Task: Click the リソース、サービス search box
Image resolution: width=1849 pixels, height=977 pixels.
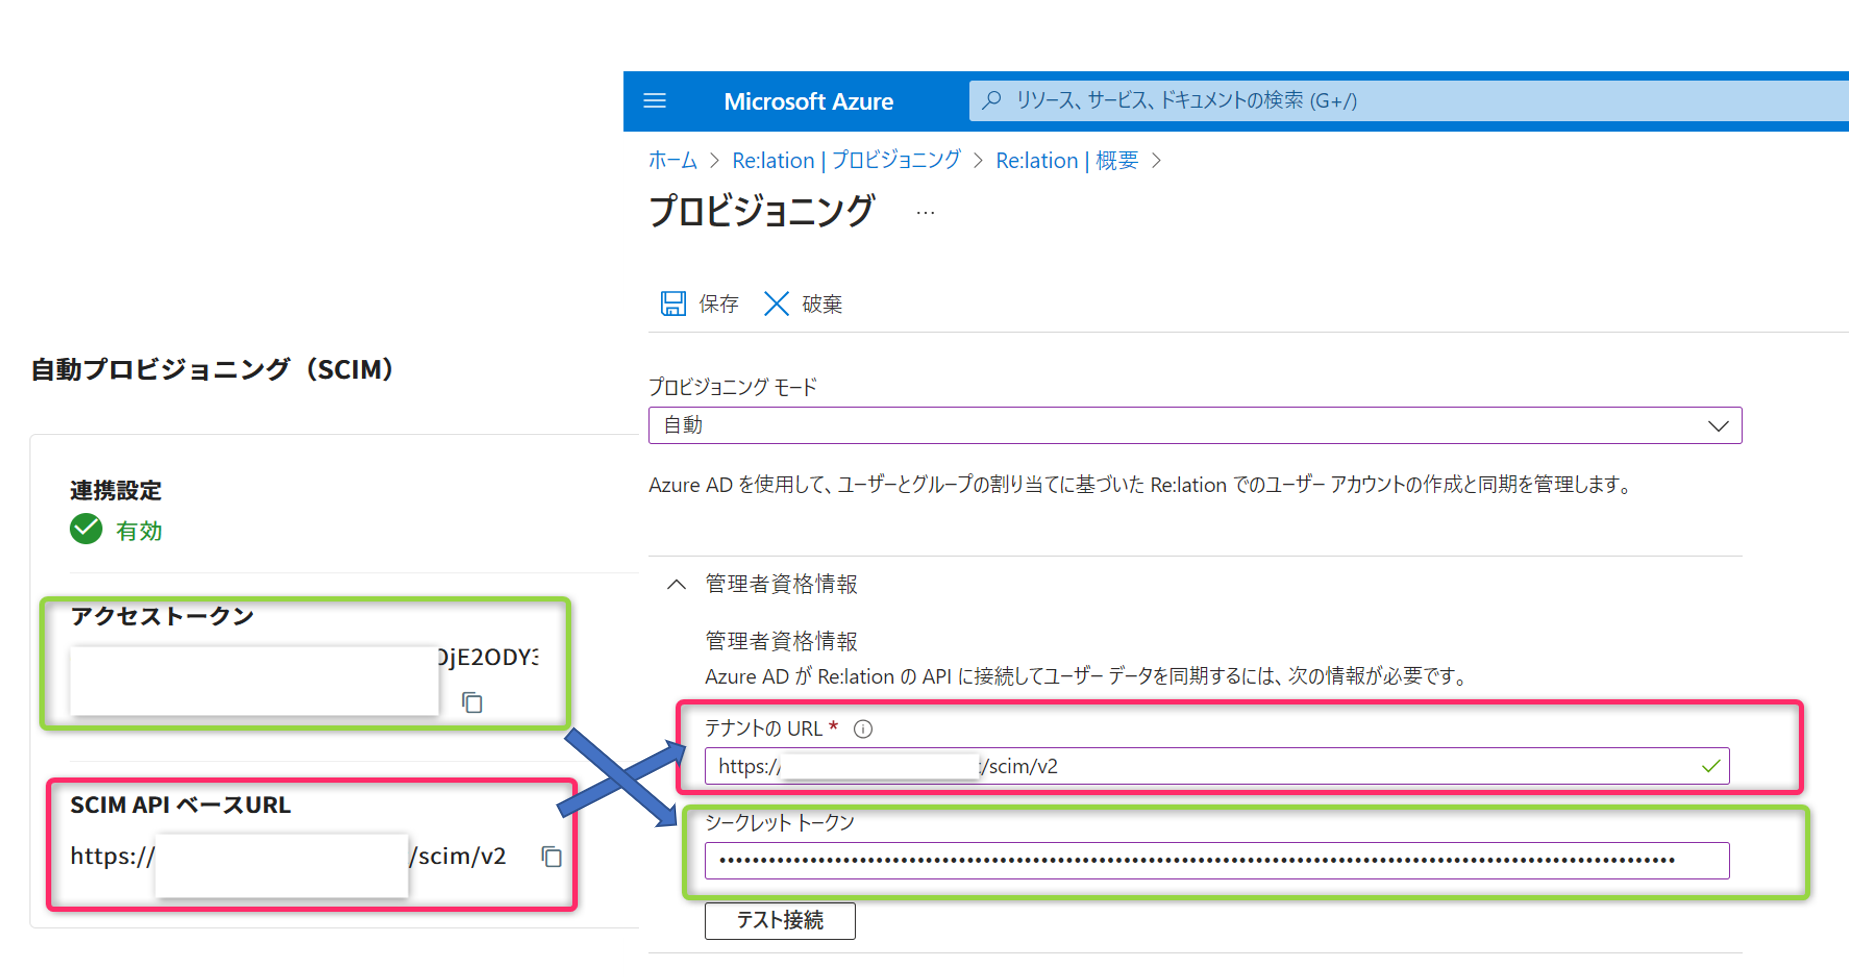Action: point(1400,101)
